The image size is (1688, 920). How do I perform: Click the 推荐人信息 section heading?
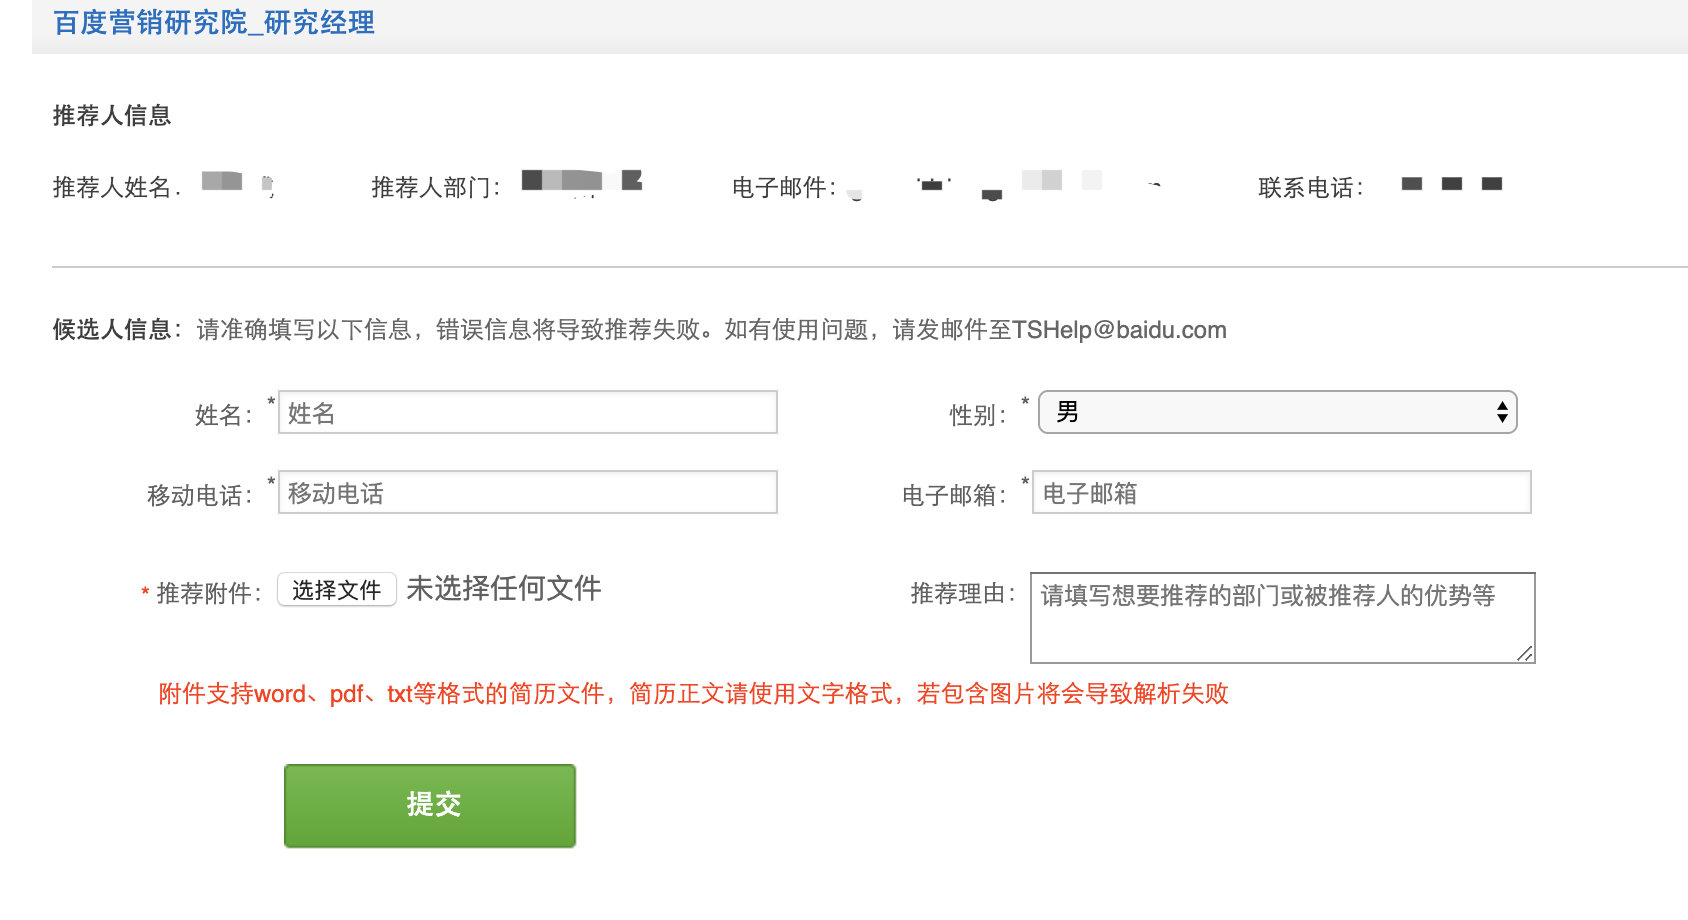click(x=112, y=116)
